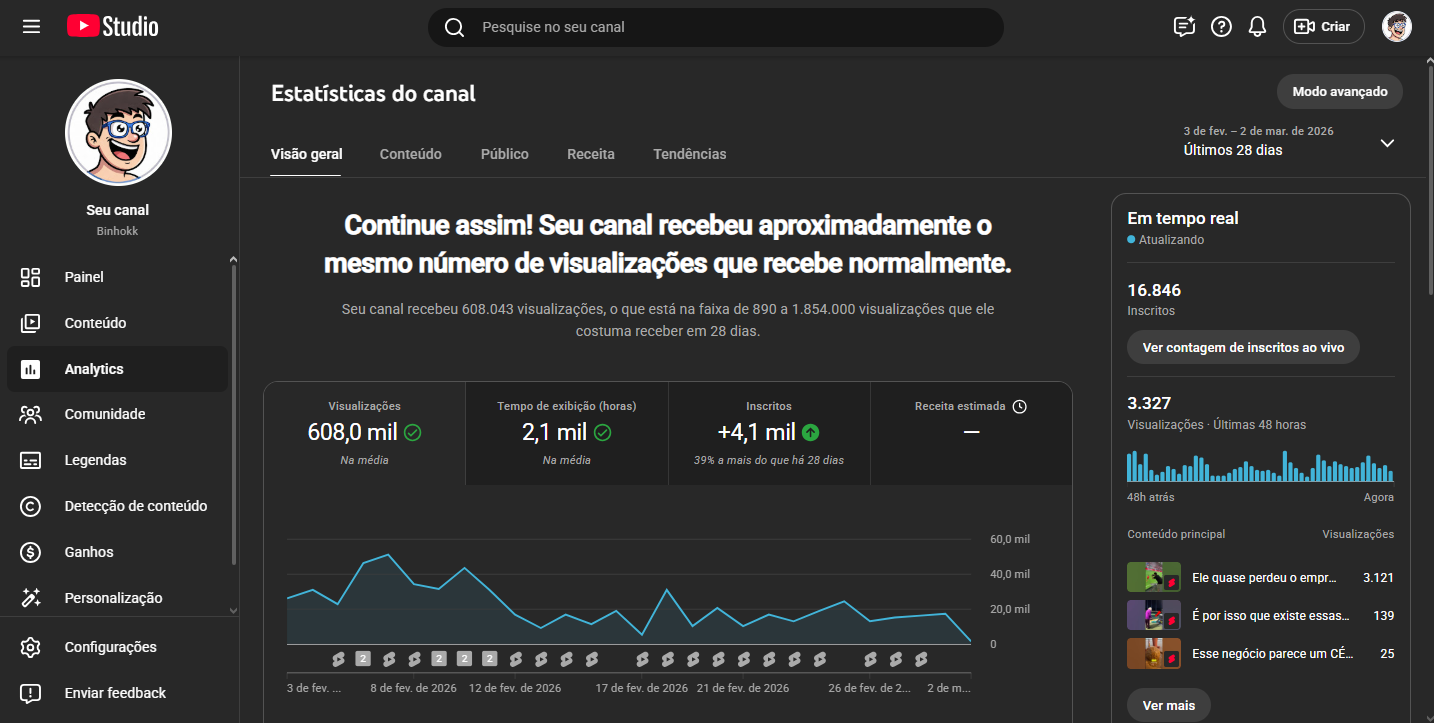Click thumbnail of the video with 3.121 views
Screen dimensions: 1434x723
(1154, 577)
